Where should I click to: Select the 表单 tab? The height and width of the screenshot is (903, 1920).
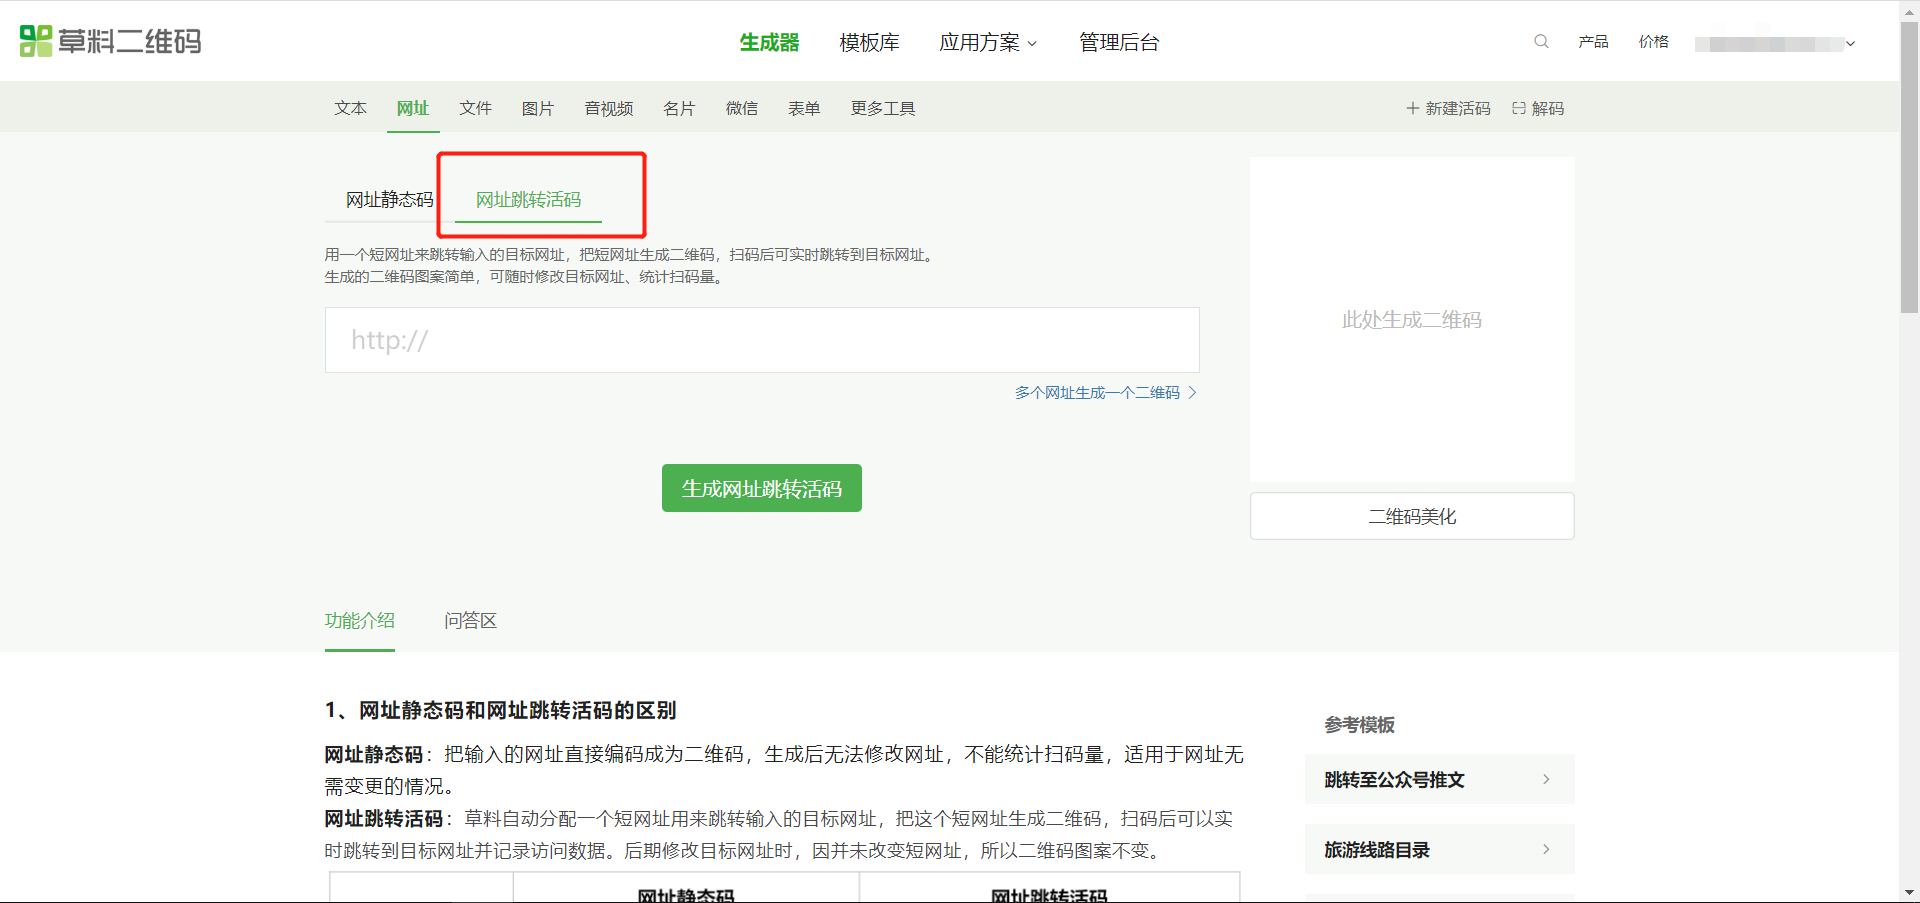coord(804,108)
